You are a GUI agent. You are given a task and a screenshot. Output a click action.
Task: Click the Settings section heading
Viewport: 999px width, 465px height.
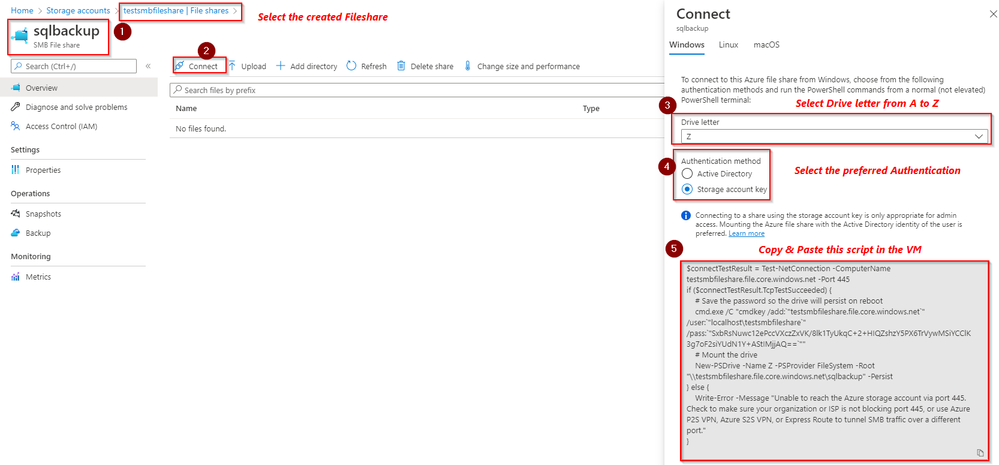pyautogui.click(x=25, y=150)
